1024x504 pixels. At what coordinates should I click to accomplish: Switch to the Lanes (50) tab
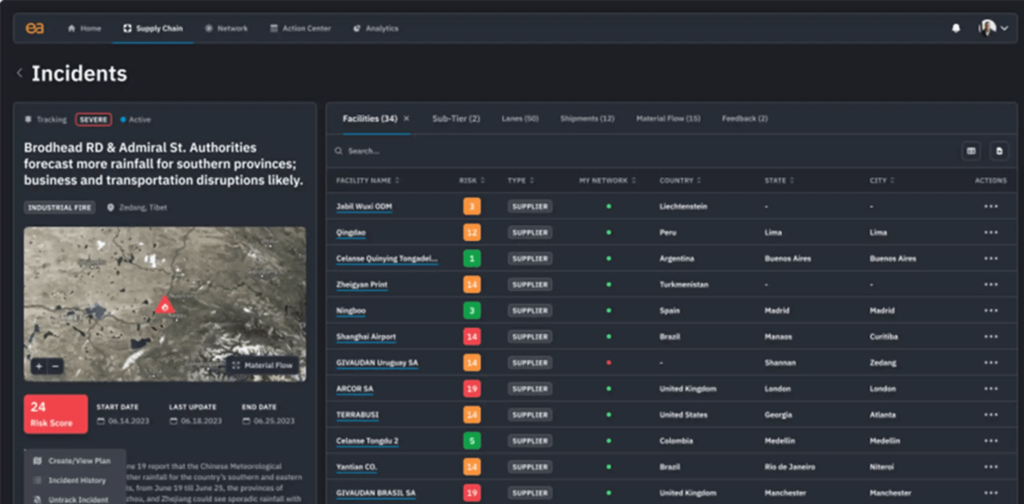(x=520, y=119)
